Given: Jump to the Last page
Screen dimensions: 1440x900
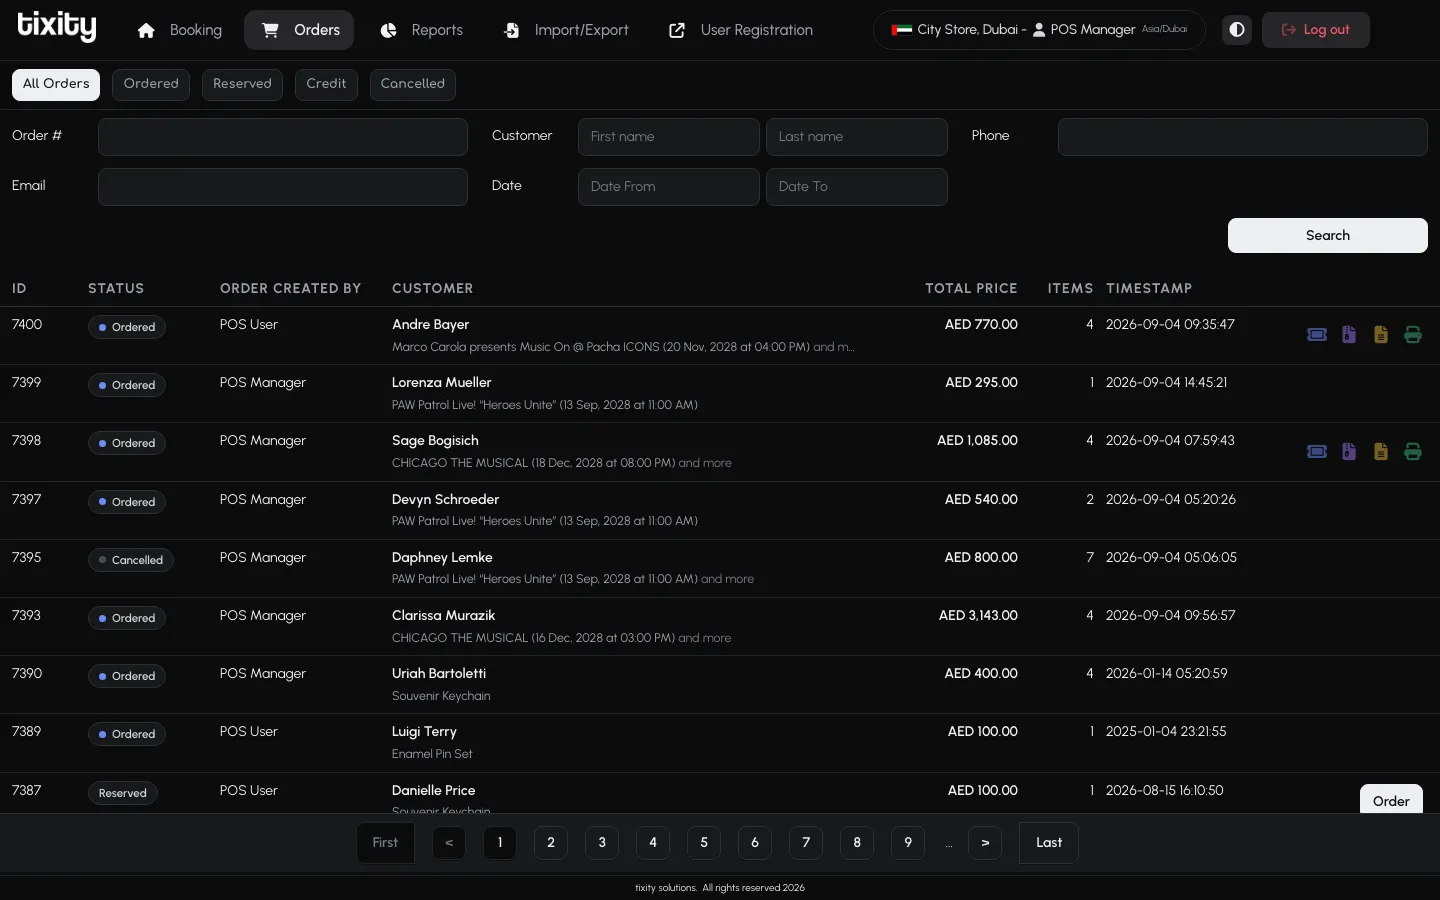Looking at the screenshot, I should coord(1049,843).
